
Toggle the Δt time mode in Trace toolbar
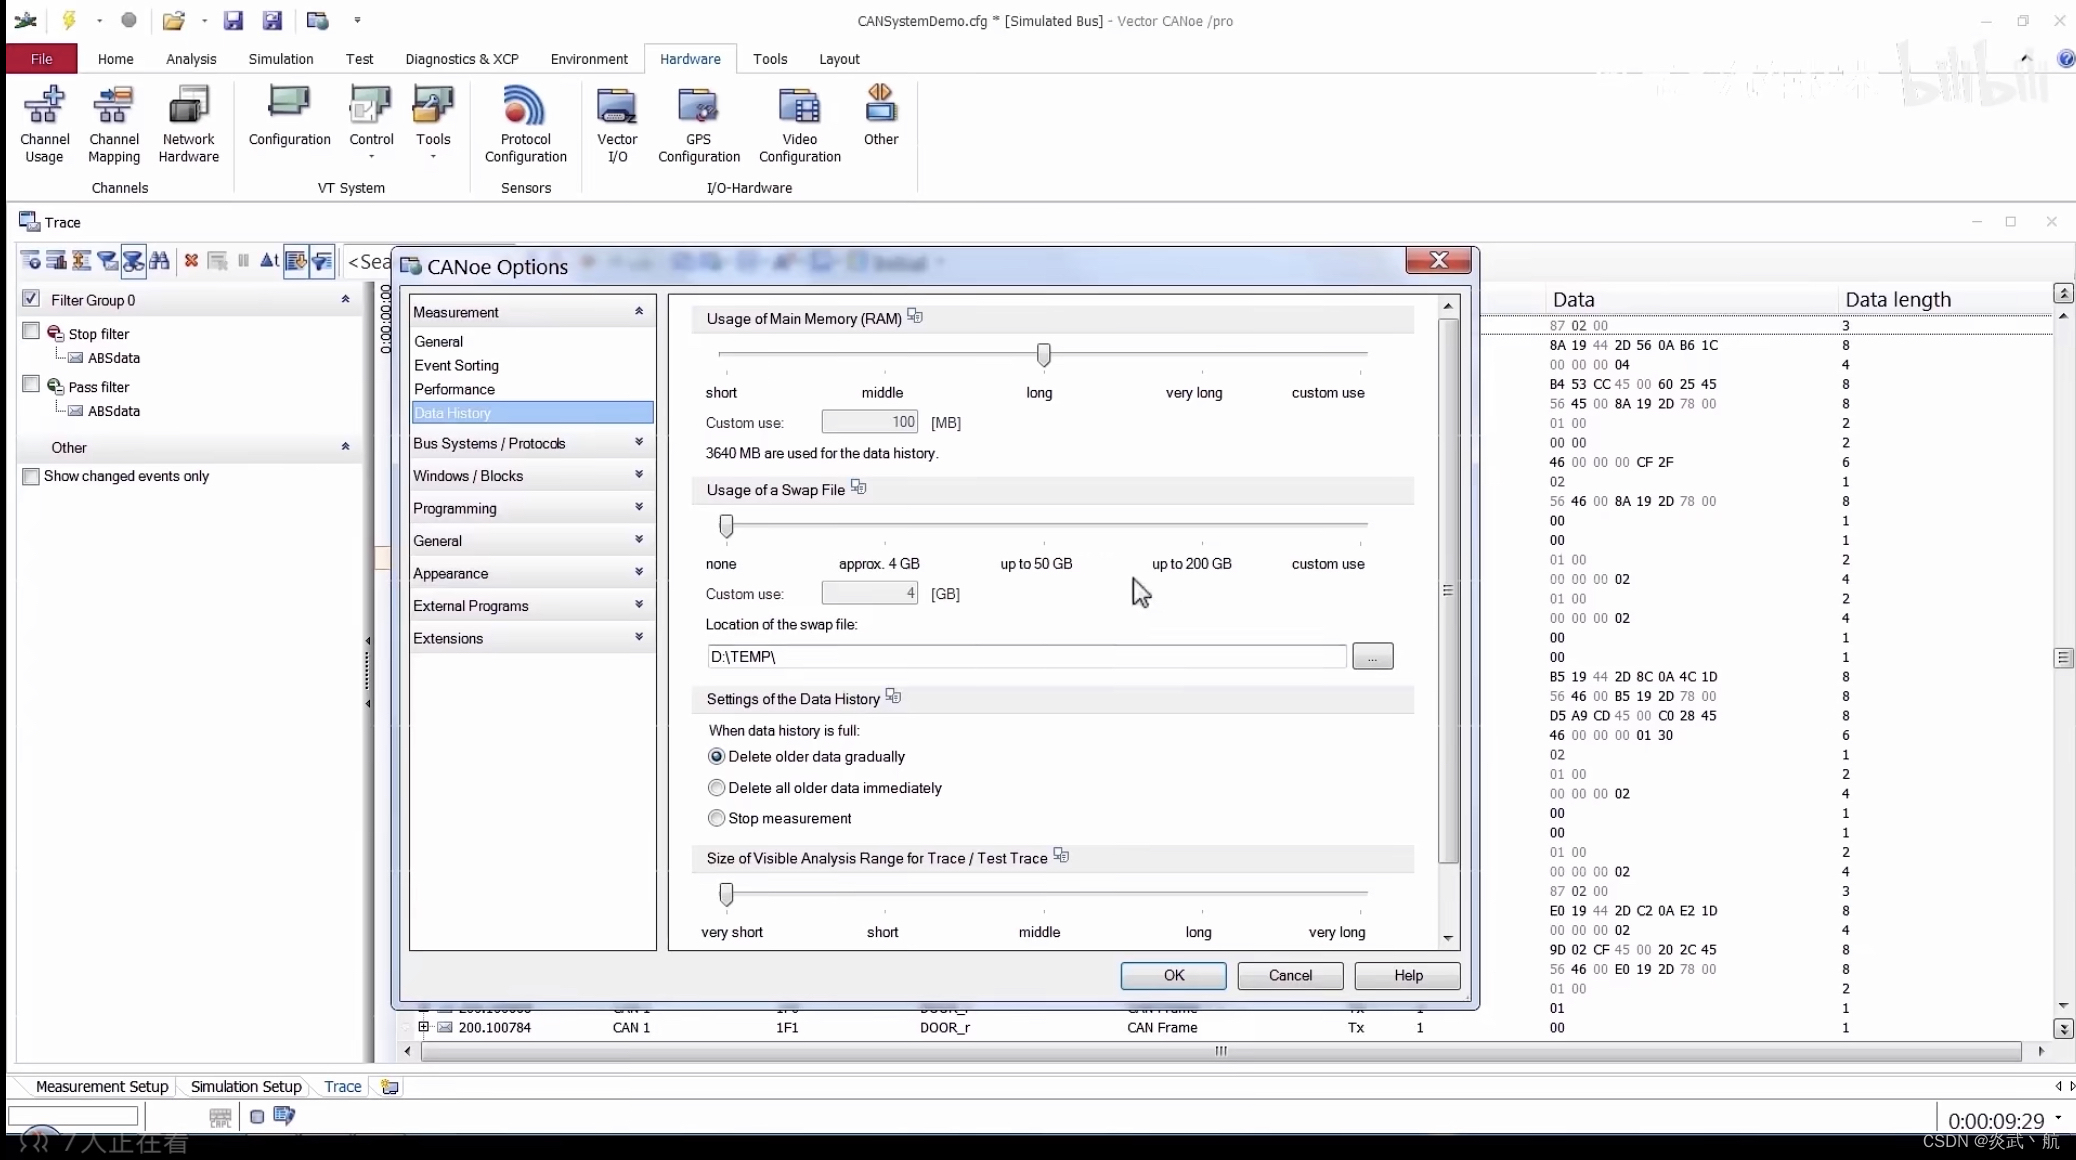(269, 261)
